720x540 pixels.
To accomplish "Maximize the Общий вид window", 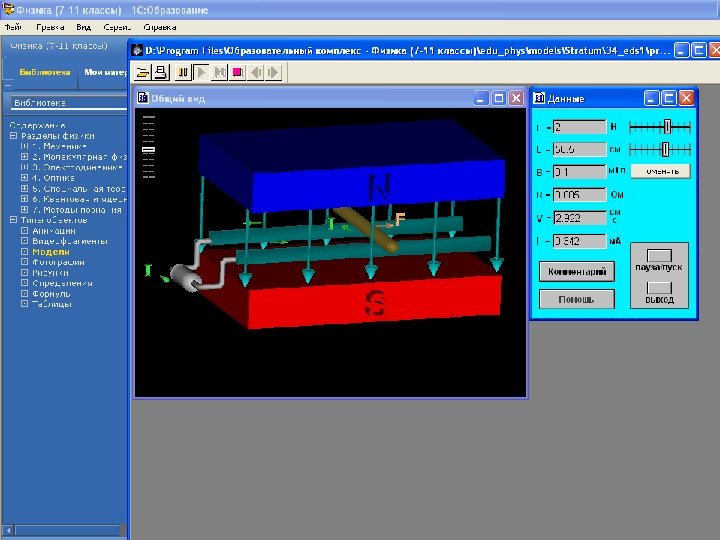I will (499, 98).
